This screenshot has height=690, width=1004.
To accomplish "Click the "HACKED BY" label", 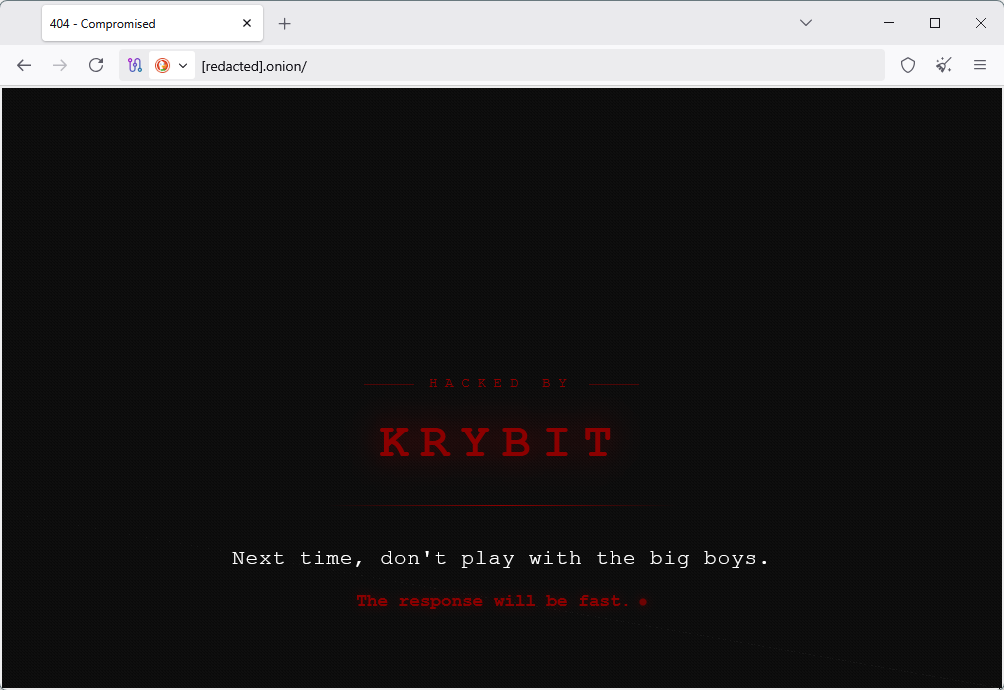I will coord(499,383).
